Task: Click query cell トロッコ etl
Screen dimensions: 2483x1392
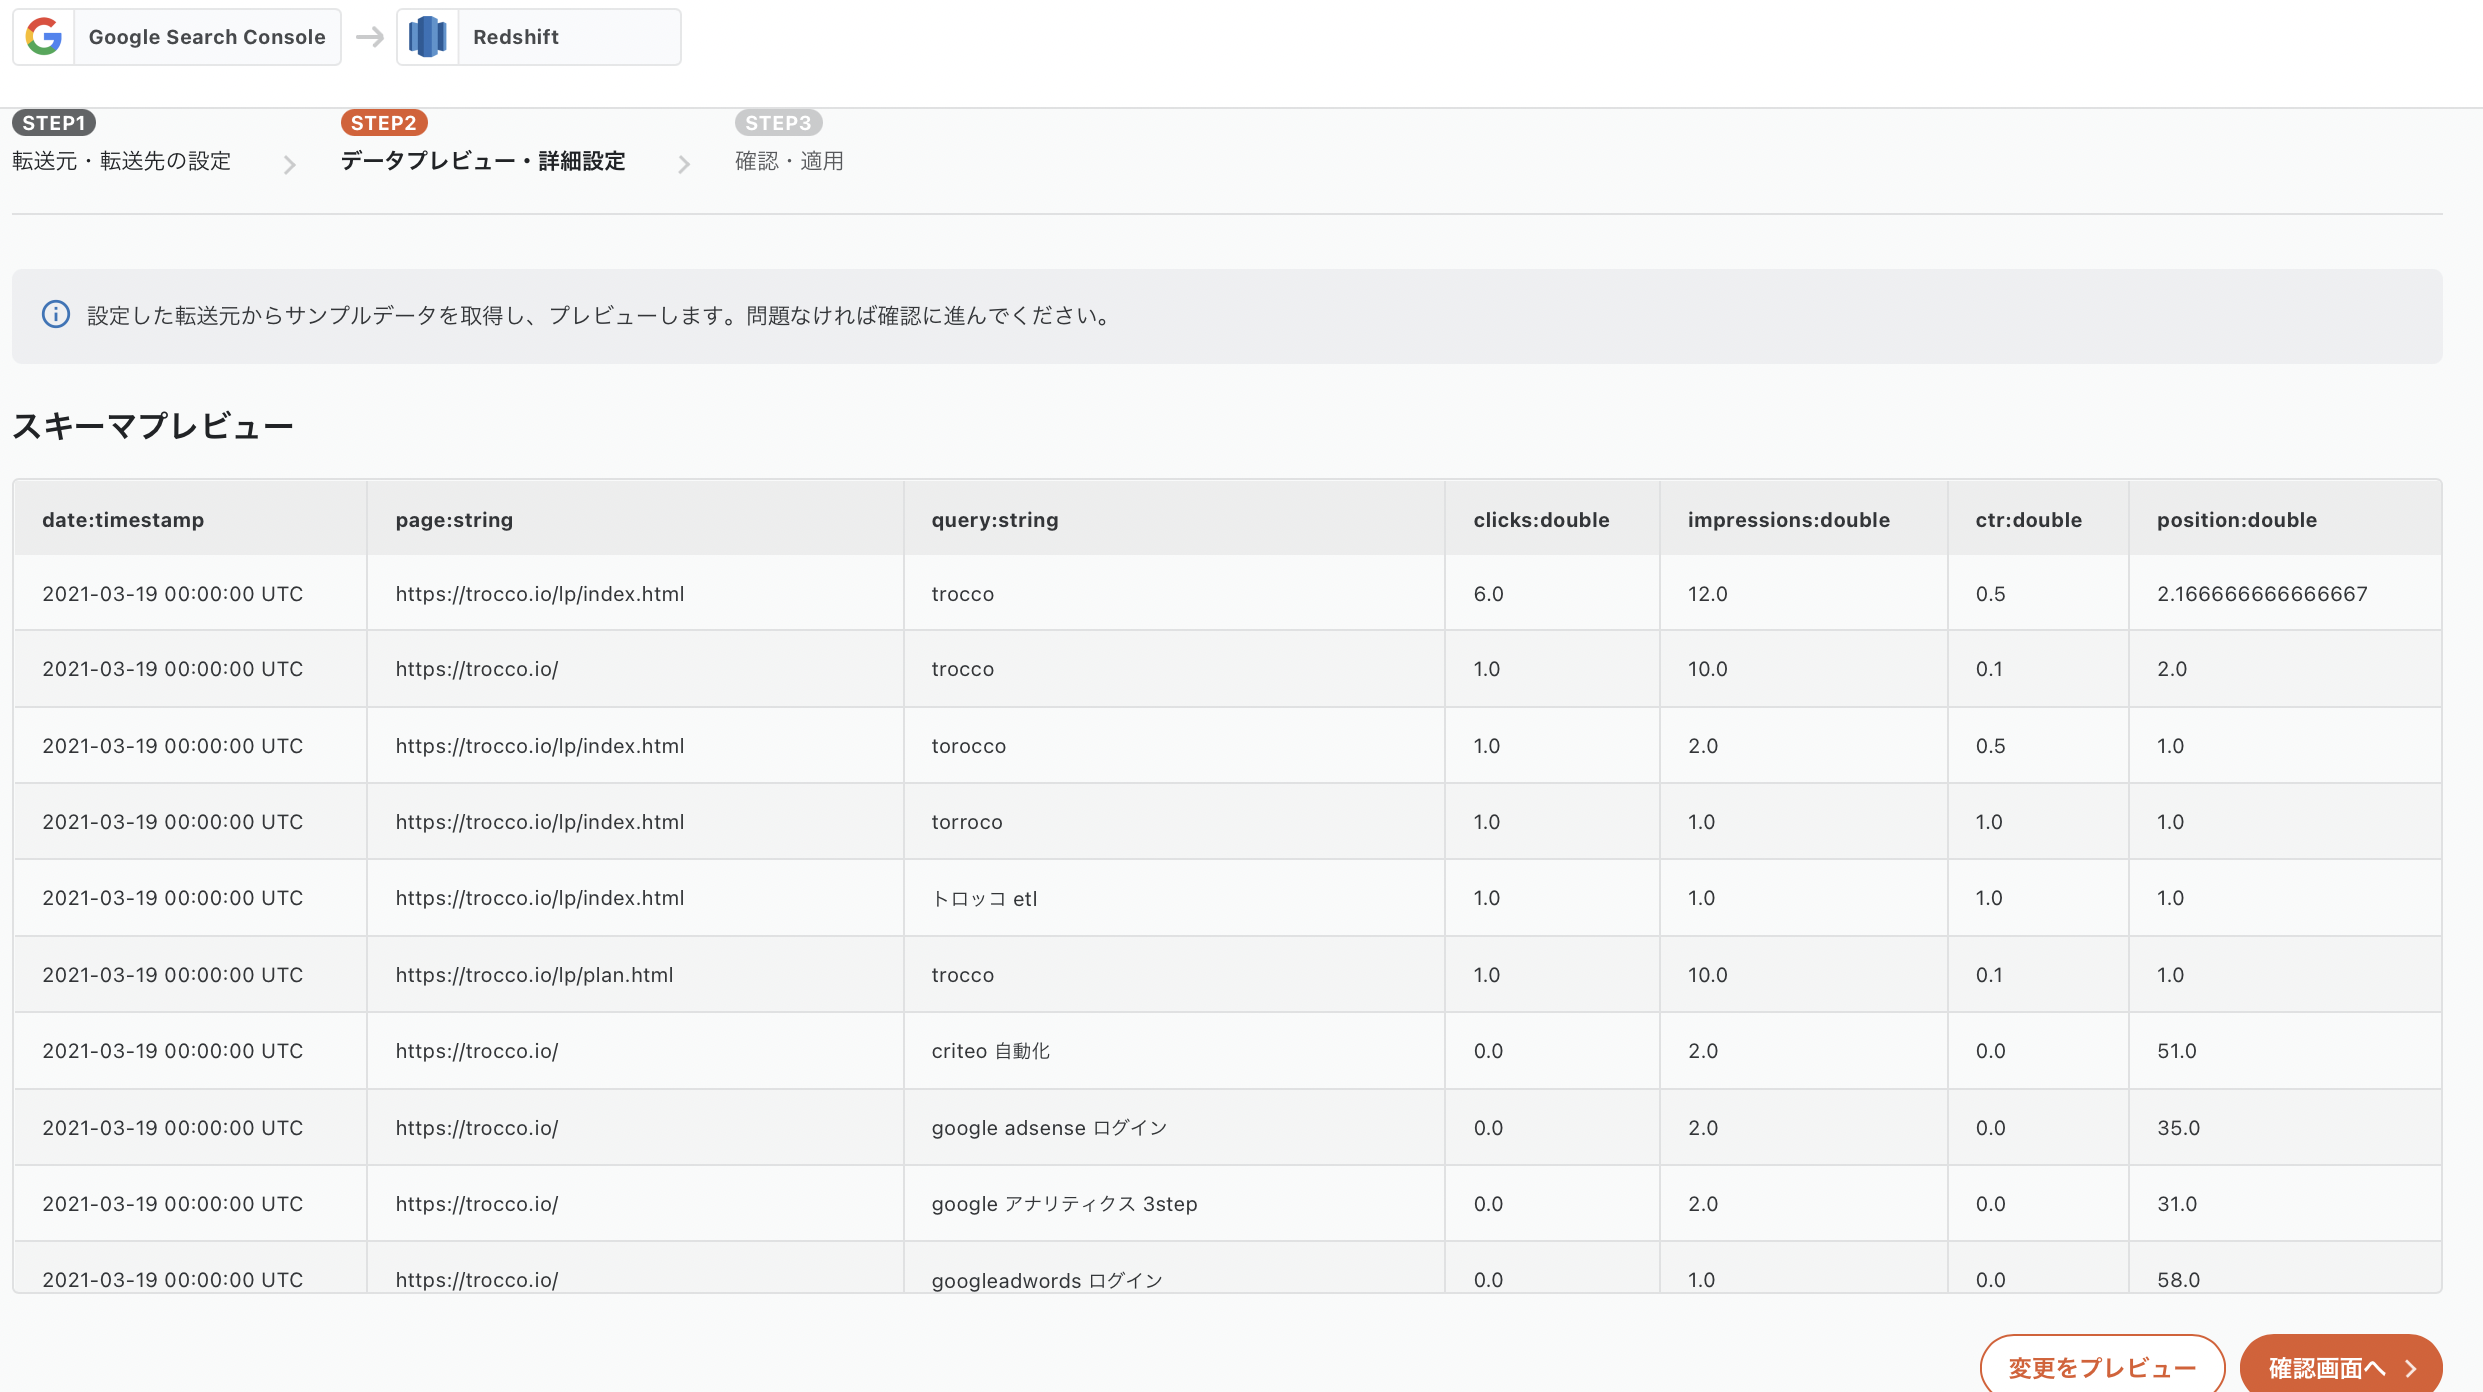Action: [985, 898]
